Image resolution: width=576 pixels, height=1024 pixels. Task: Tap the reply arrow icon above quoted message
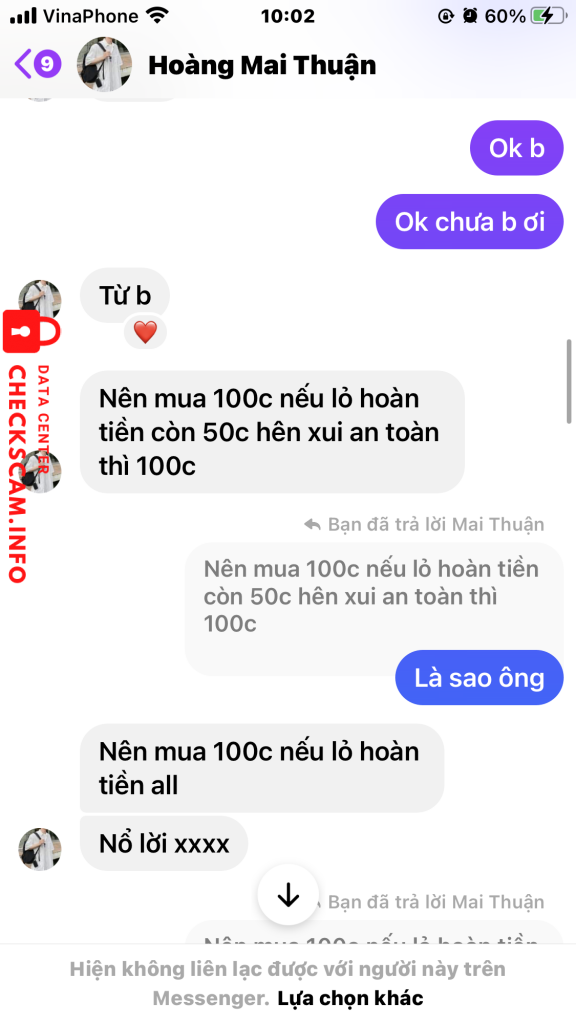click(x=312, y=524)
